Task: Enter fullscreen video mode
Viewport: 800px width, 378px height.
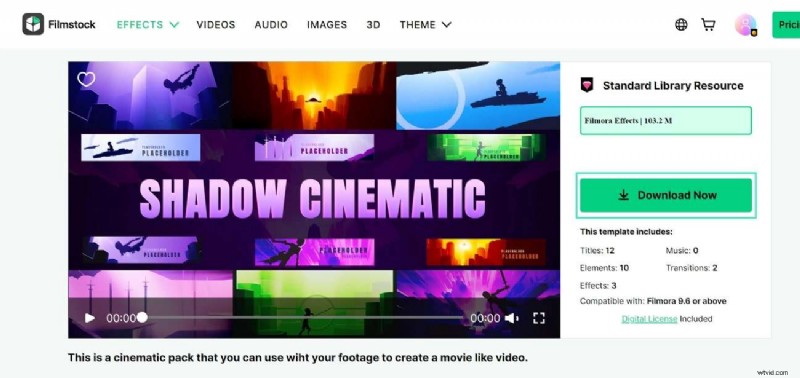Action: pos(539,318)
